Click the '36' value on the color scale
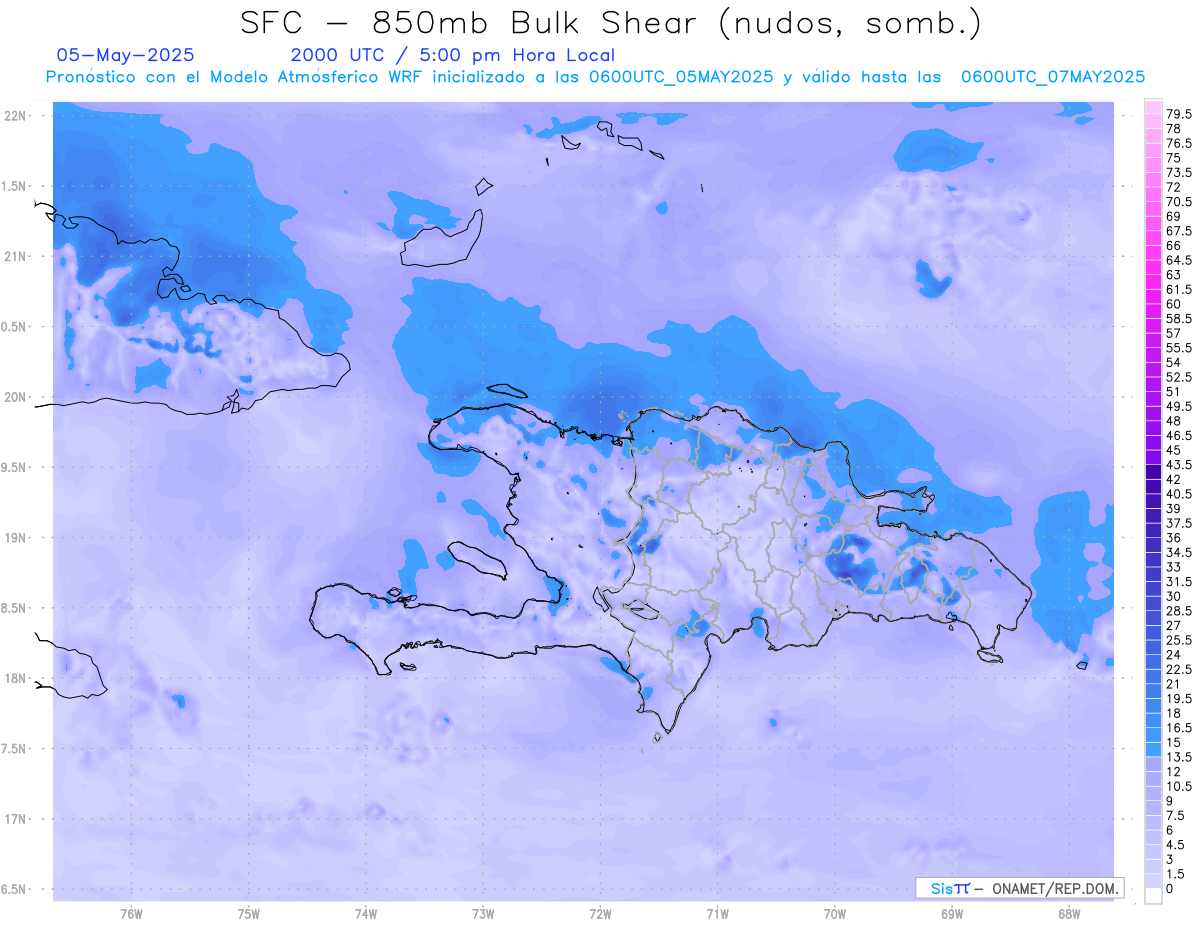 pos(1174,538)
